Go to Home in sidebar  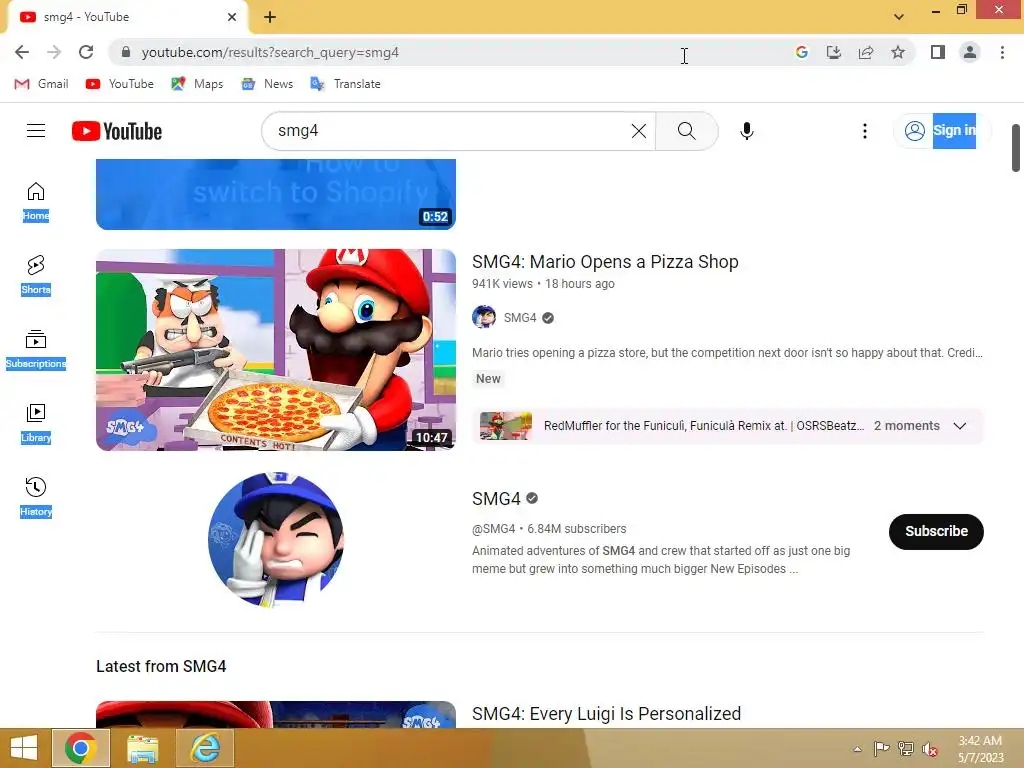(36, 202)
